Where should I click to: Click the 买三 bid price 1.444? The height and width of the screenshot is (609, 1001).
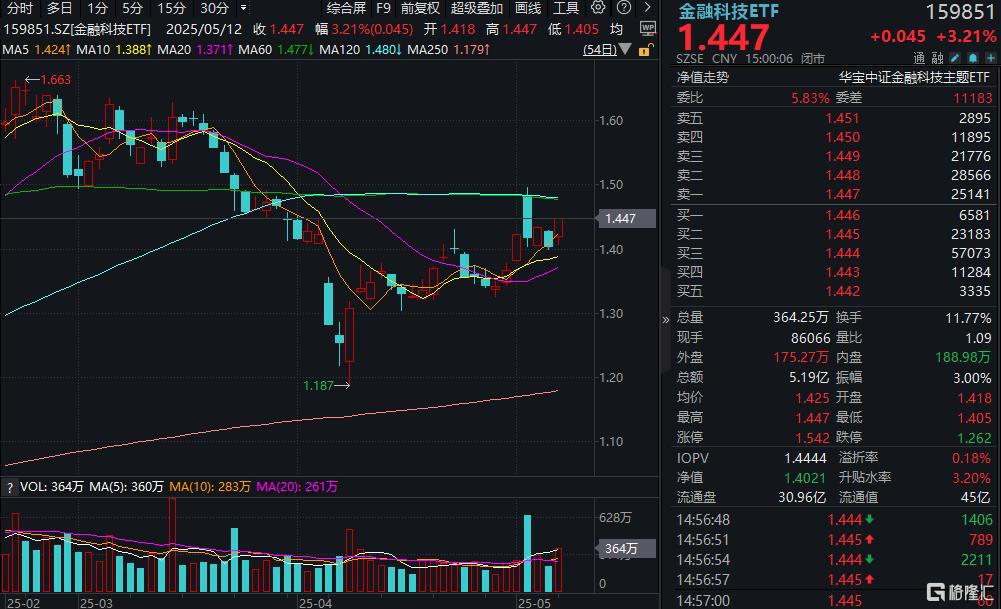click(842, 253)
